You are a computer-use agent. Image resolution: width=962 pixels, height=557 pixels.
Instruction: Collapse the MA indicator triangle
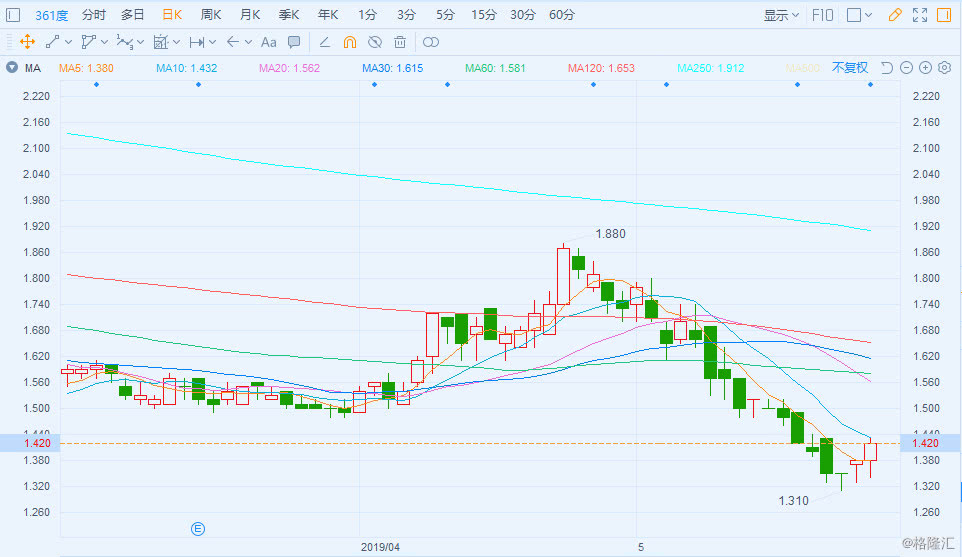(12, 67)
